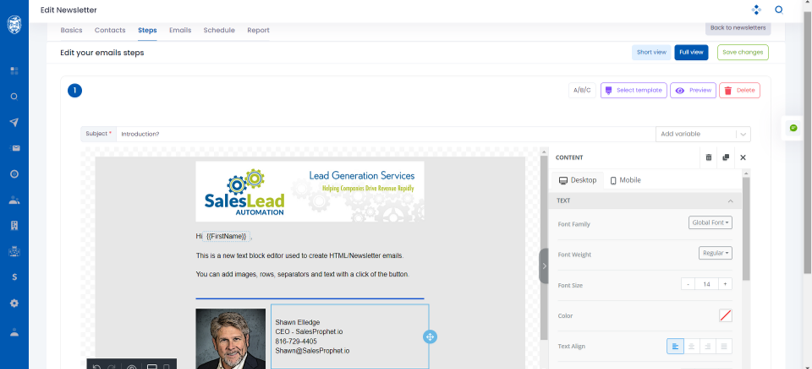Click the blue separator line in email
The image size is (812, 369).
coord(310,299)
